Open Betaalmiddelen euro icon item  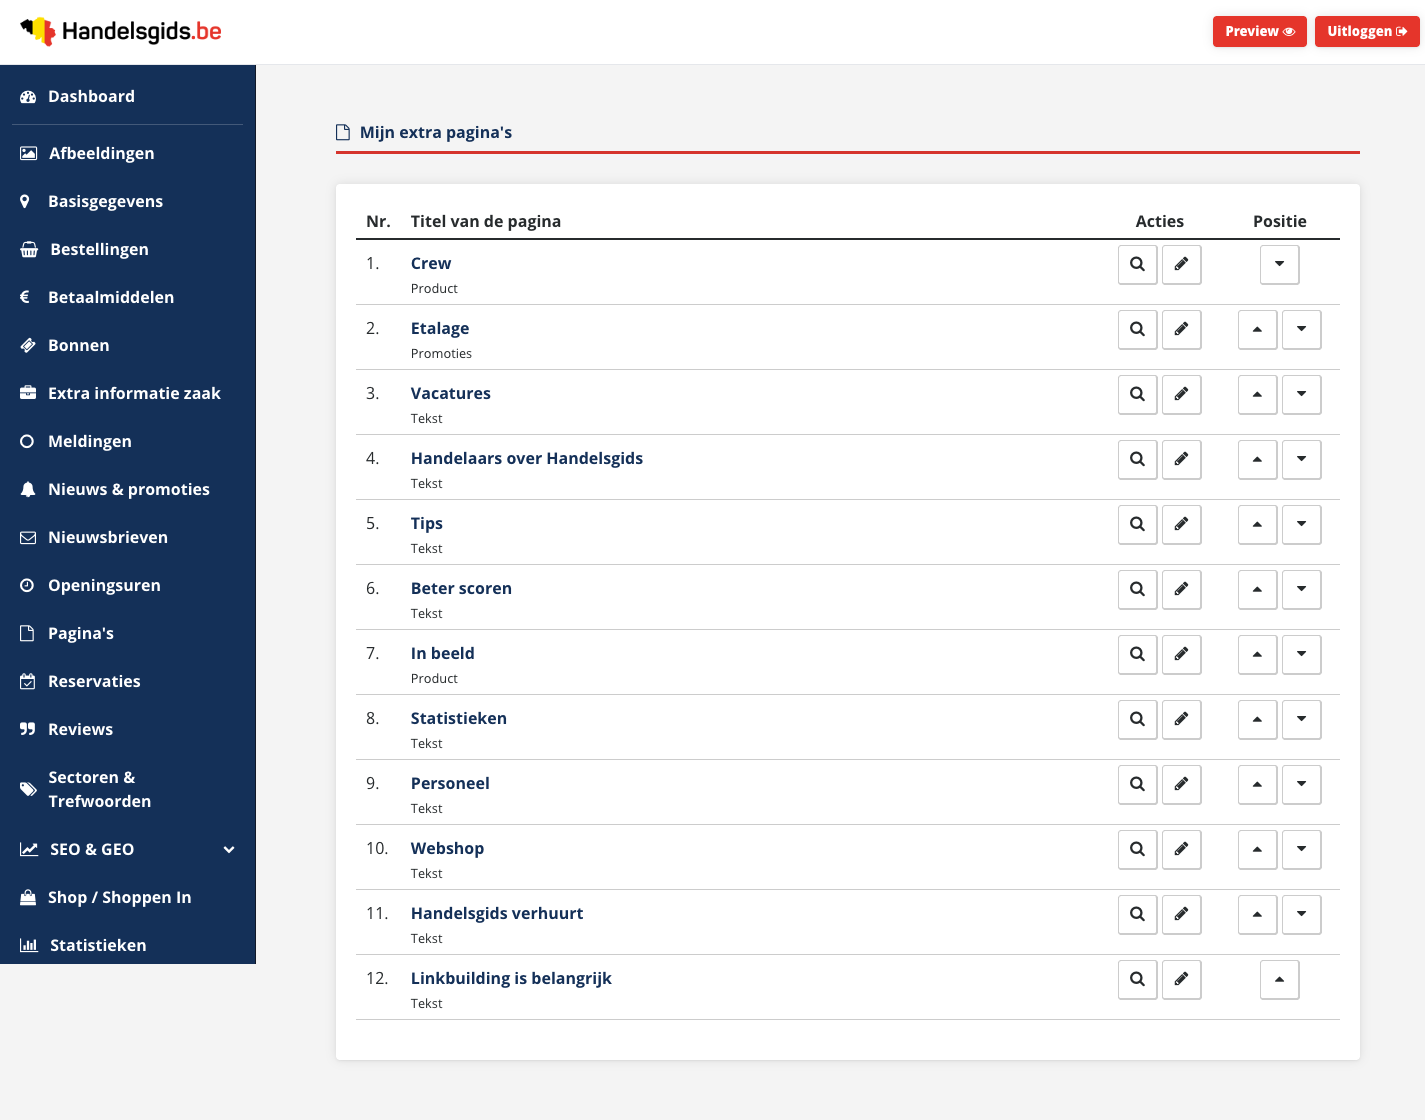tap(128, 297)
